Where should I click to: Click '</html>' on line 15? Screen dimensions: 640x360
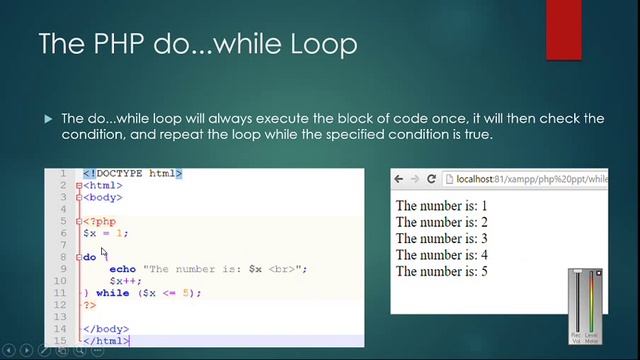pos(106,341)
